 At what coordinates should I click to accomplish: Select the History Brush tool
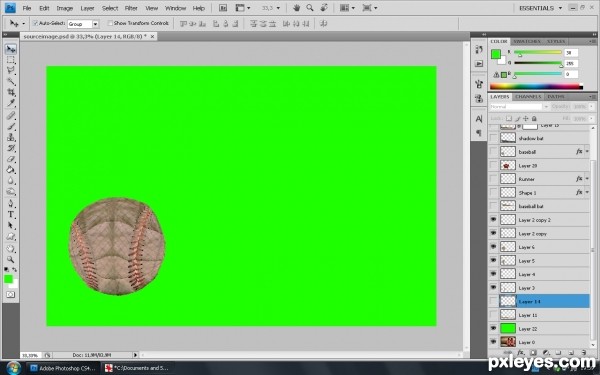(x=11, y=148)
